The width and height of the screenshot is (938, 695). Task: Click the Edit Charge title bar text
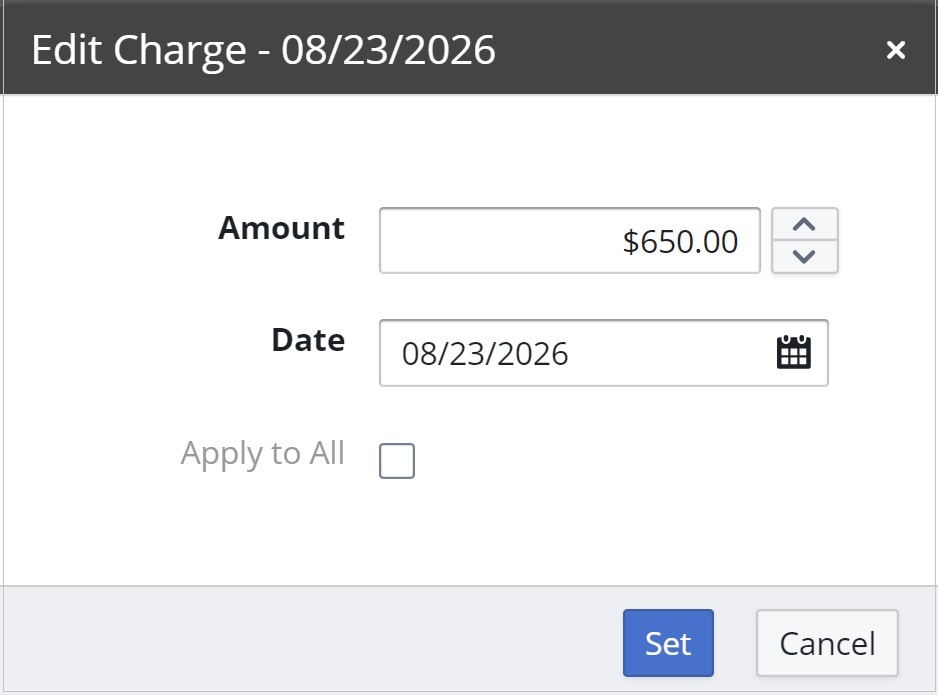click(263, 50)
